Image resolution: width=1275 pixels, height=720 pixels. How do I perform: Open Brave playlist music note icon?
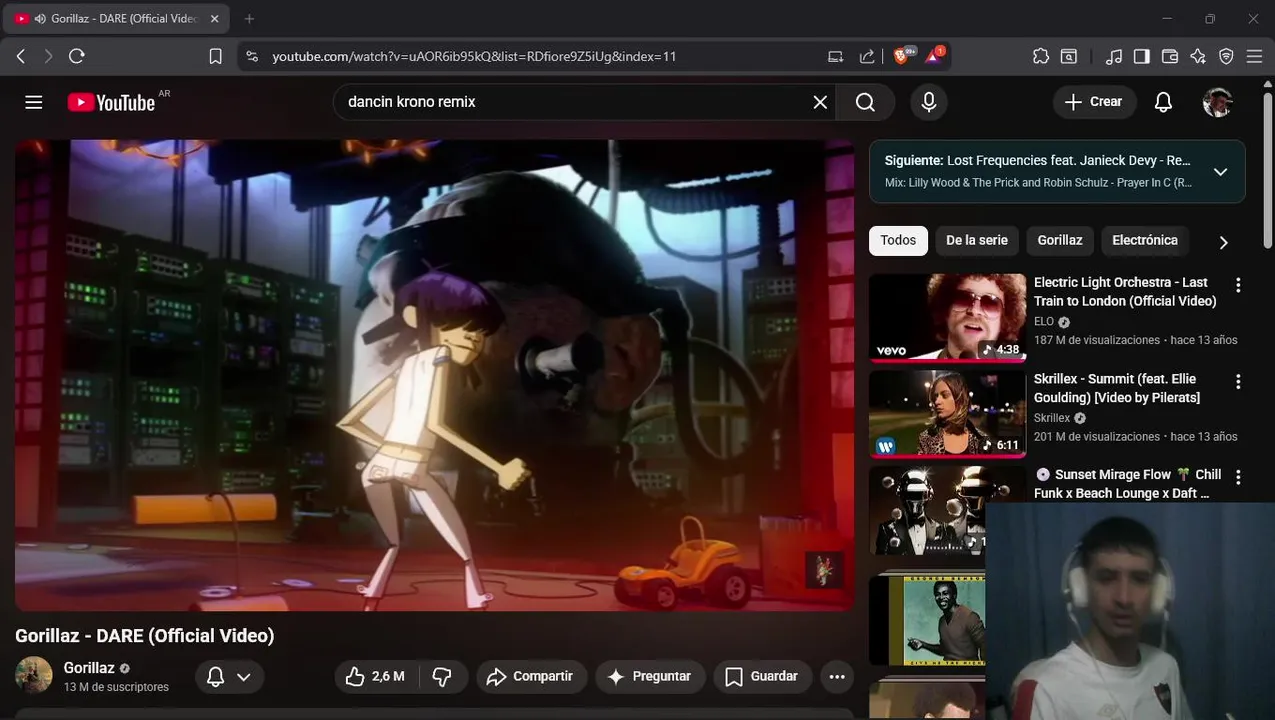coord(1114,57)
